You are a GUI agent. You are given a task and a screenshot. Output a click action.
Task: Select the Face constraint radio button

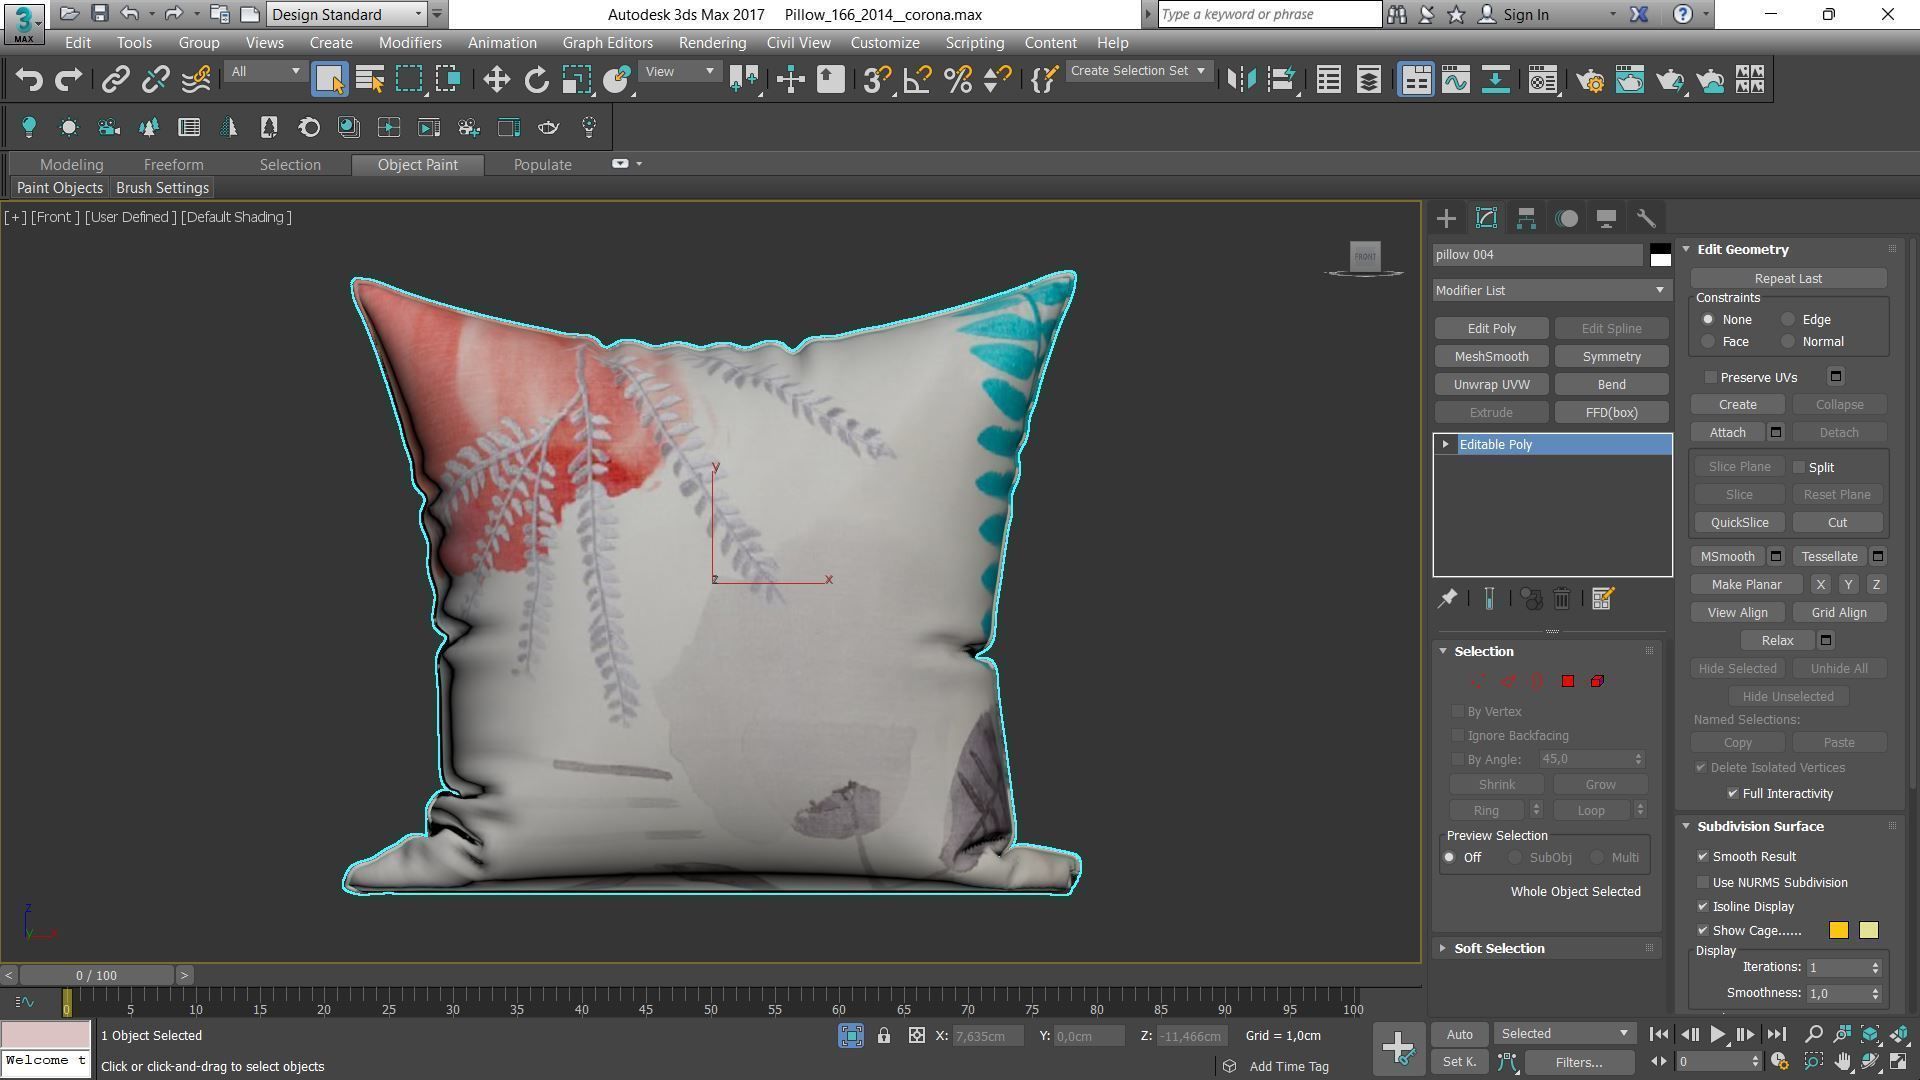(x=1708, y=342)
